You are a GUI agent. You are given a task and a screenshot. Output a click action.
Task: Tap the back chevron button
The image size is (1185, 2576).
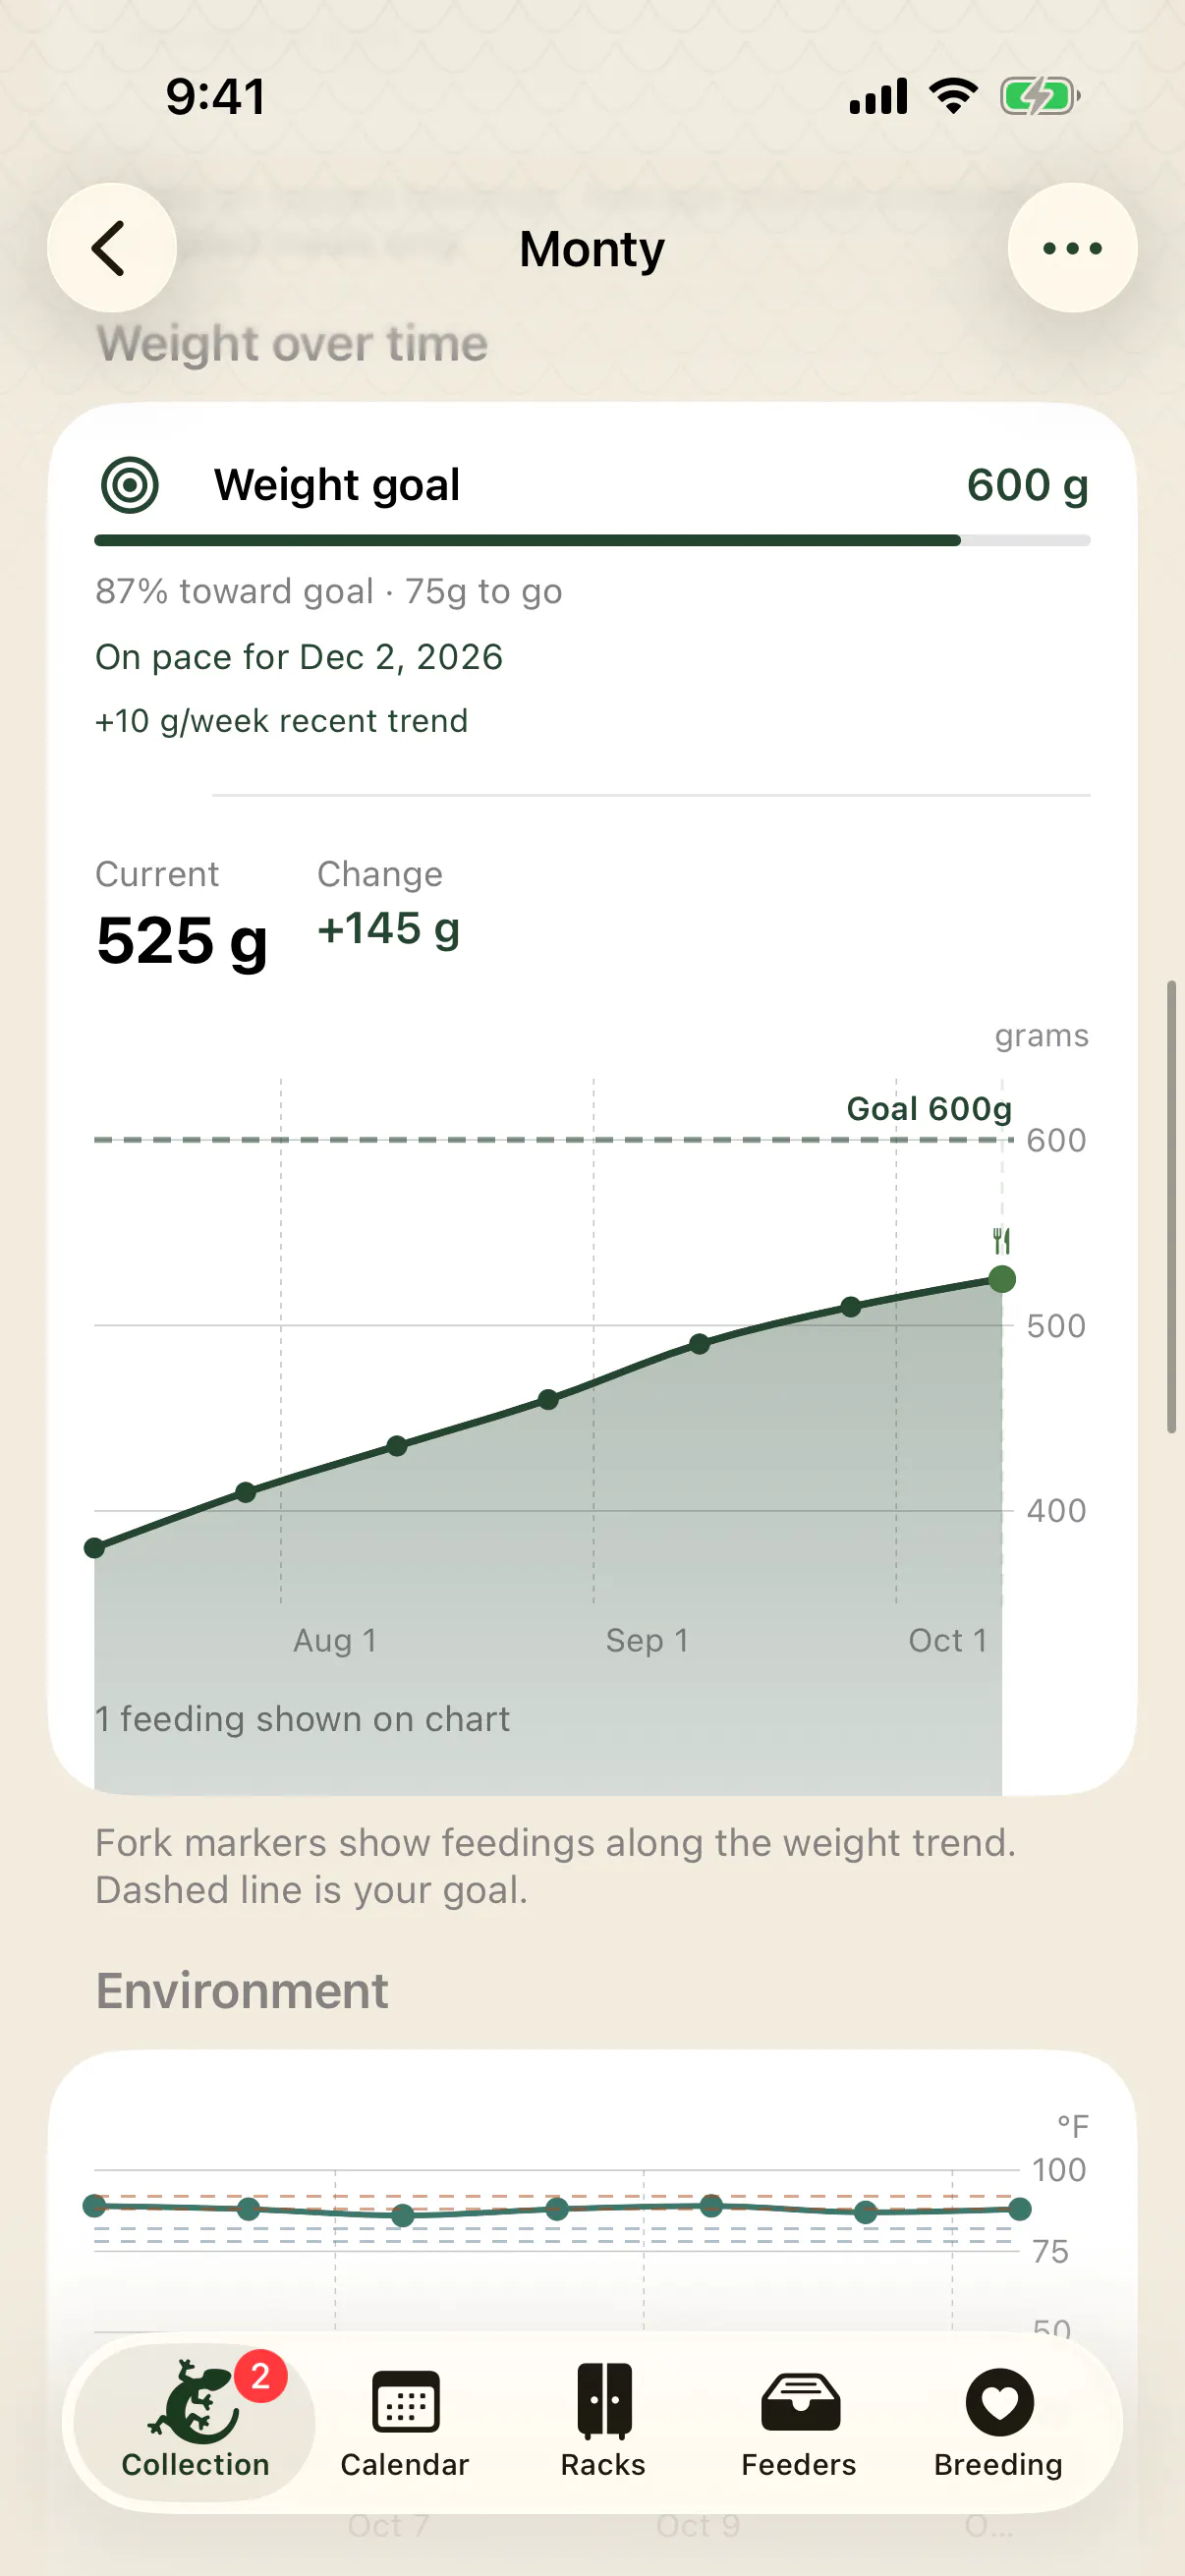(111, 247)
